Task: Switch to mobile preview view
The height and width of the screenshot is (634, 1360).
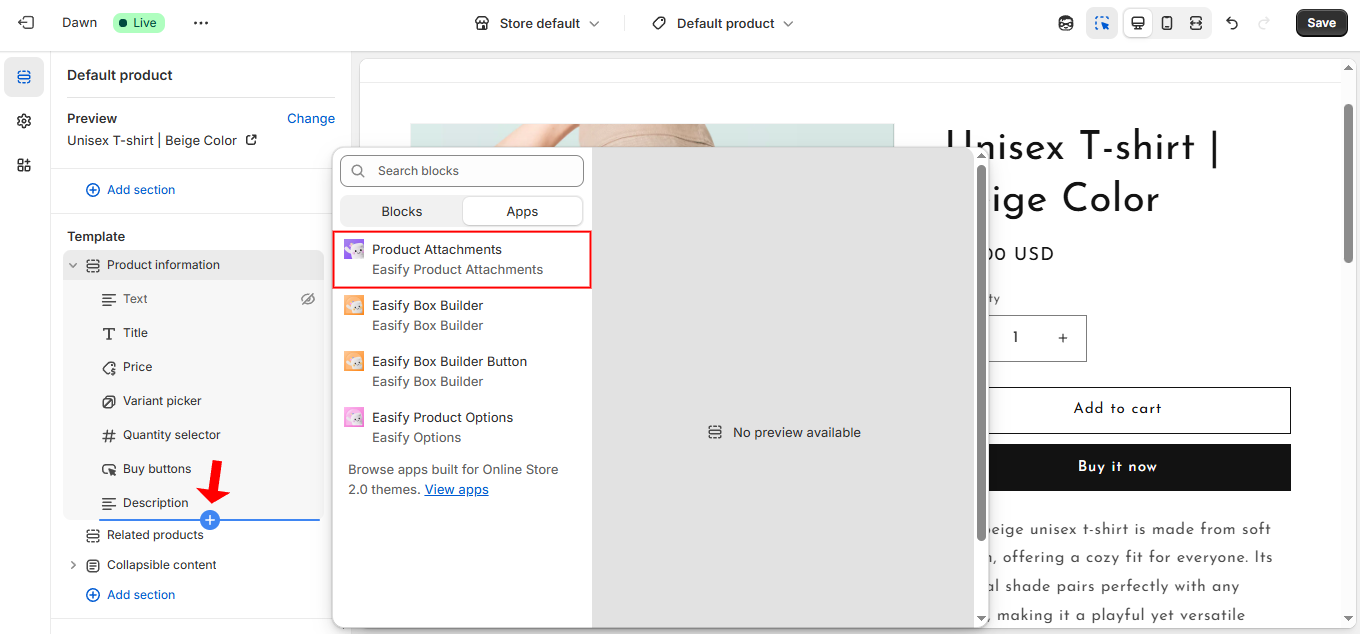Action: [x=1166, y=22]
